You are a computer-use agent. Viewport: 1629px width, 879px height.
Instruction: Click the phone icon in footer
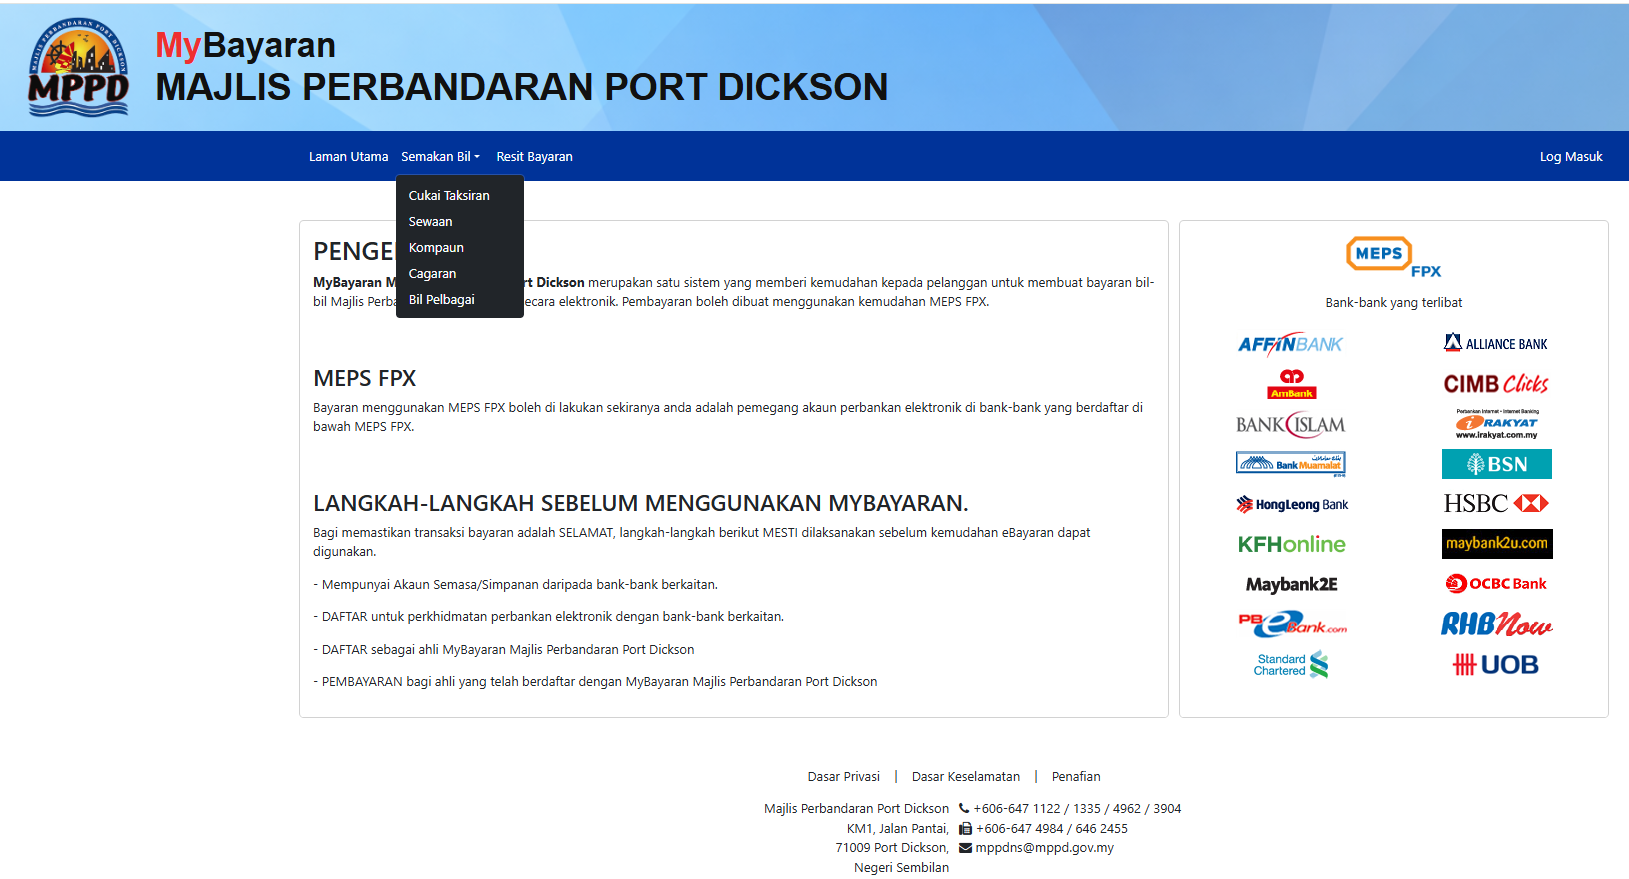click(964, 808)
